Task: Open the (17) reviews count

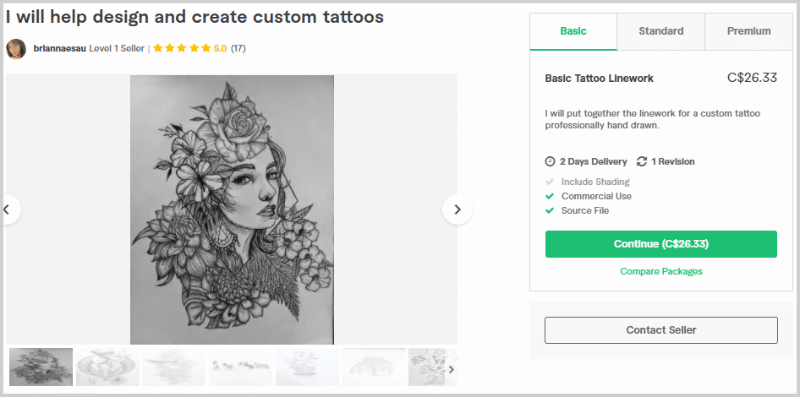Action: pos(238,48)
